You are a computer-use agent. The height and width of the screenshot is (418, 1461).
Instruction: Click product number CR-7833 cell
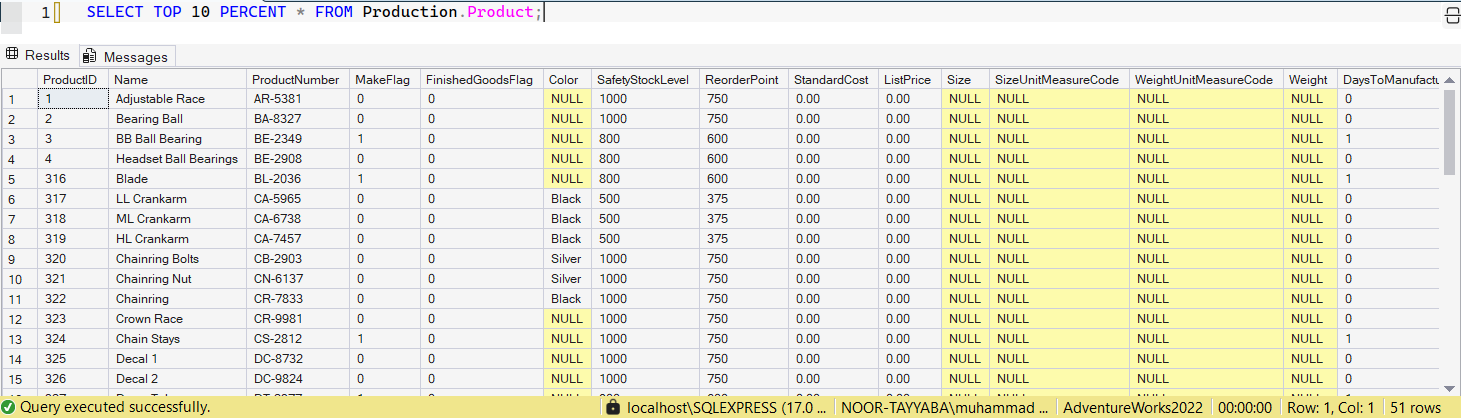[297, 299]
